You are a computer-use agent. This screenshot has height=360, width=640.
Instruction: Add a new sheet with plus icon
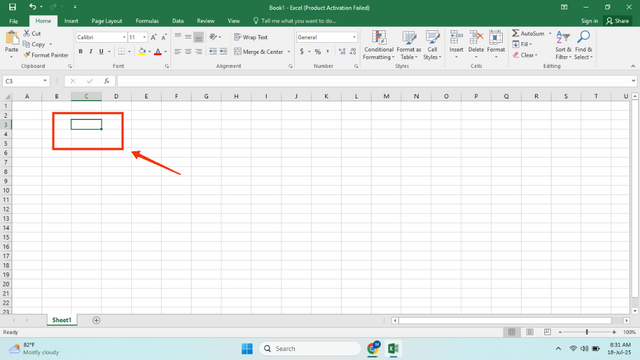coord(96,320)
